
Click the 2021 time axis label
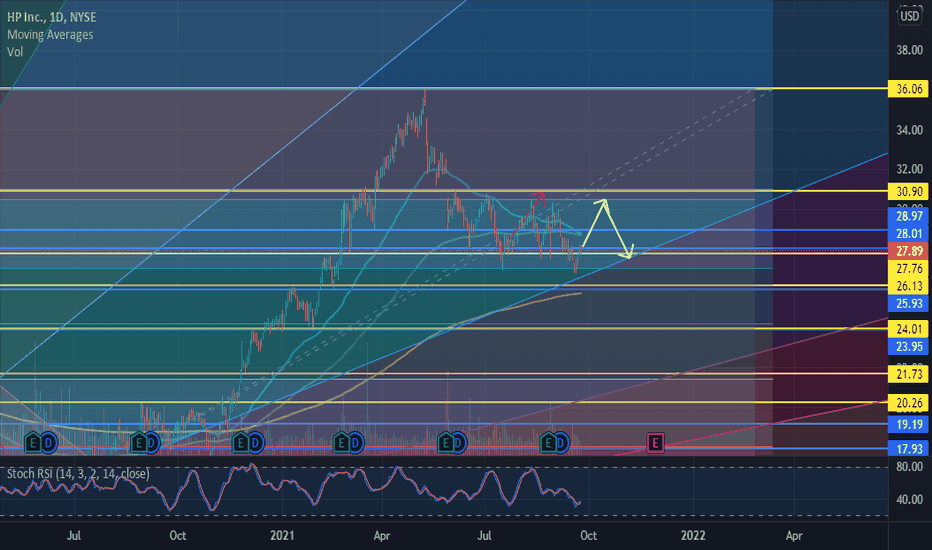pos(282,535)
